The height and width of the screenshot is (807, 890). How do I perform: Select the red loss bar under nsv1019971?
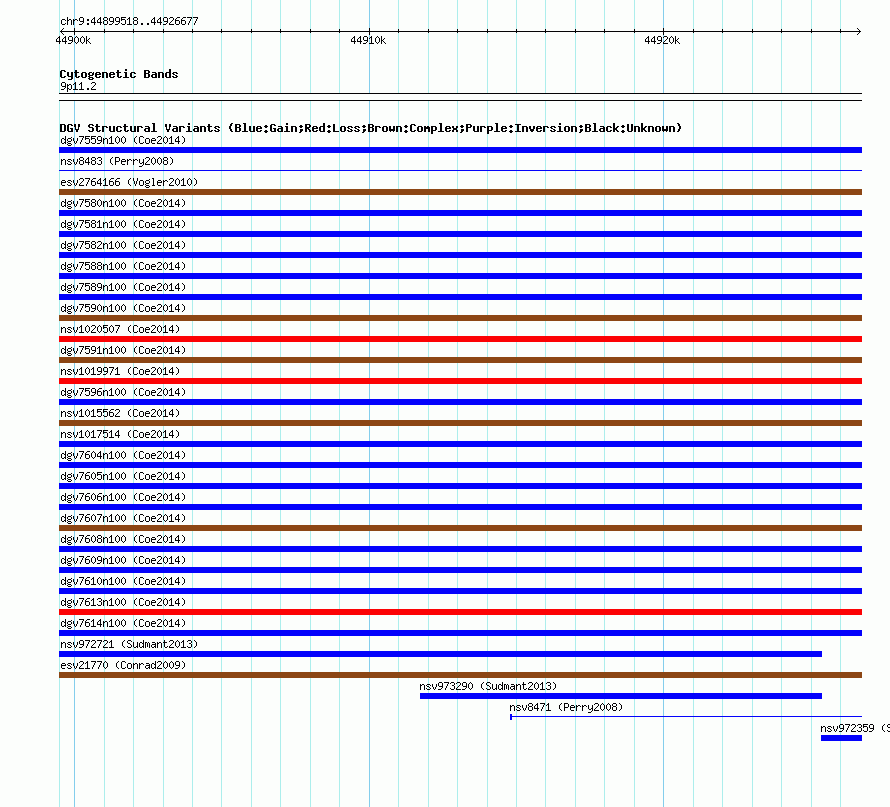tap(460, 381)
